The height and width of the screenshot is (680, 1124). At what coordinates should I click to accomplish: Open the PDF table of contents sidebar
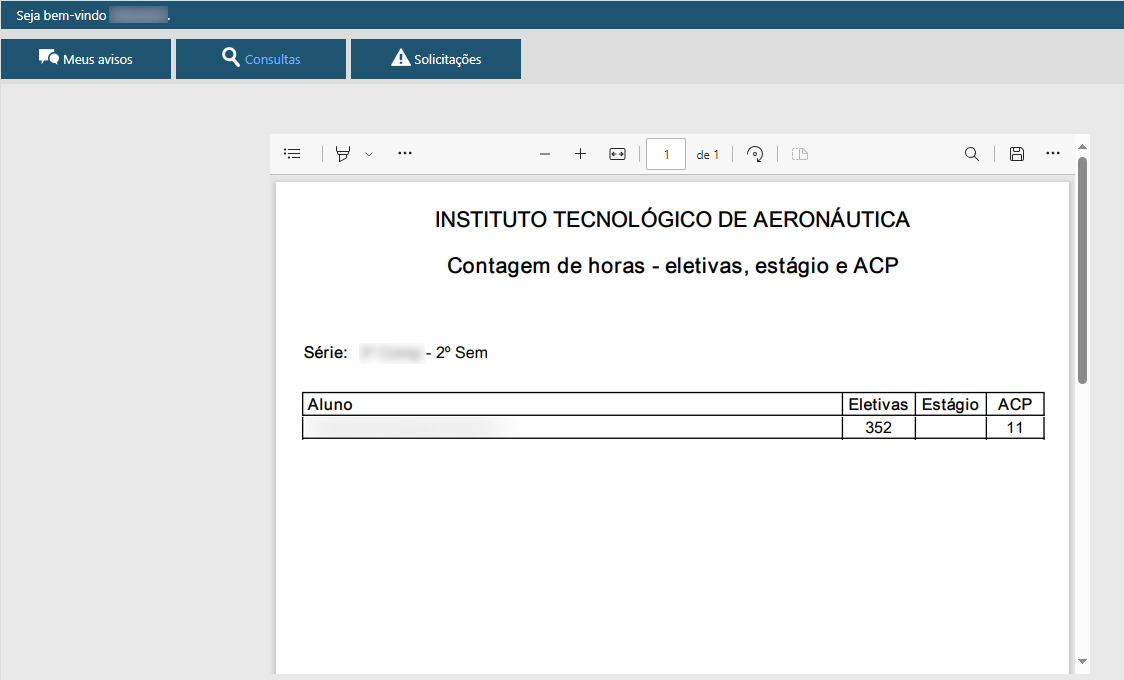292,153
